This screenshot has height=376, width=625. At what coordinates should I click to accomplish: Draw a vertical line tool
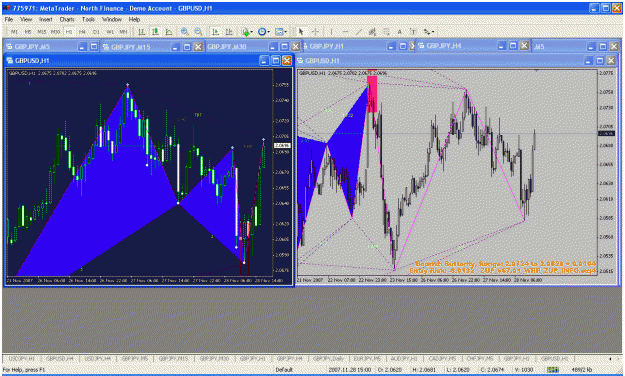click(331, 32)
